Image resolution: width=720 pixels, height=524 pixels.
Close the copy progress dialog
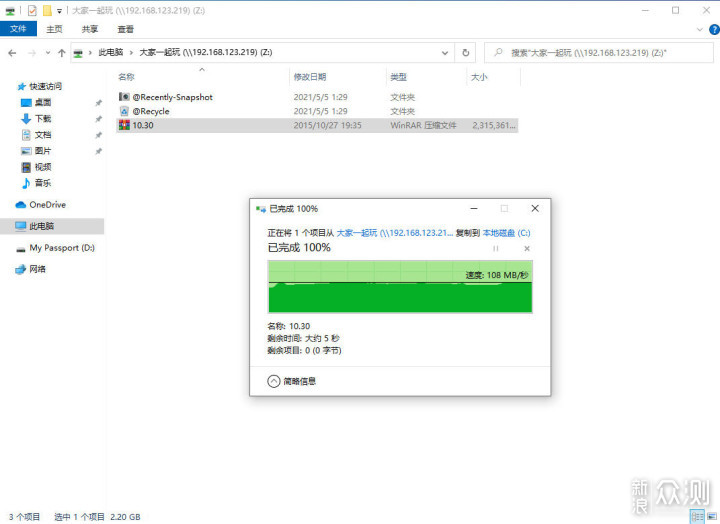[535, 208]
